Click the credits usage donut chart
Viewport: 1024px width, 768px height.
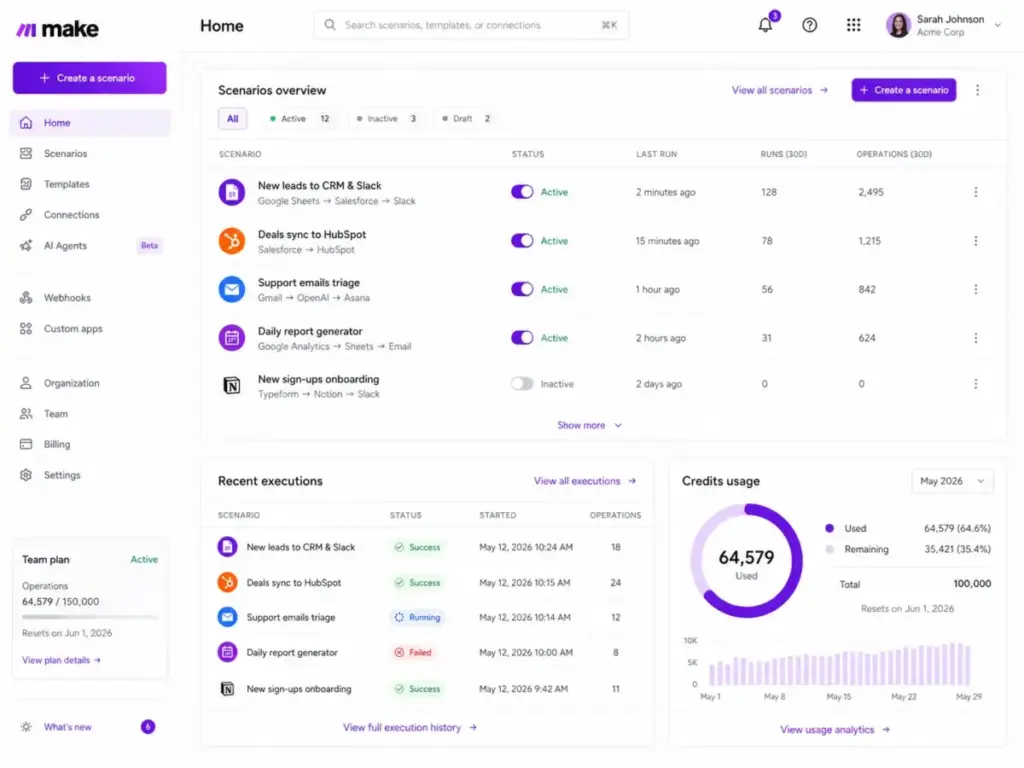[x=746, y=561]
